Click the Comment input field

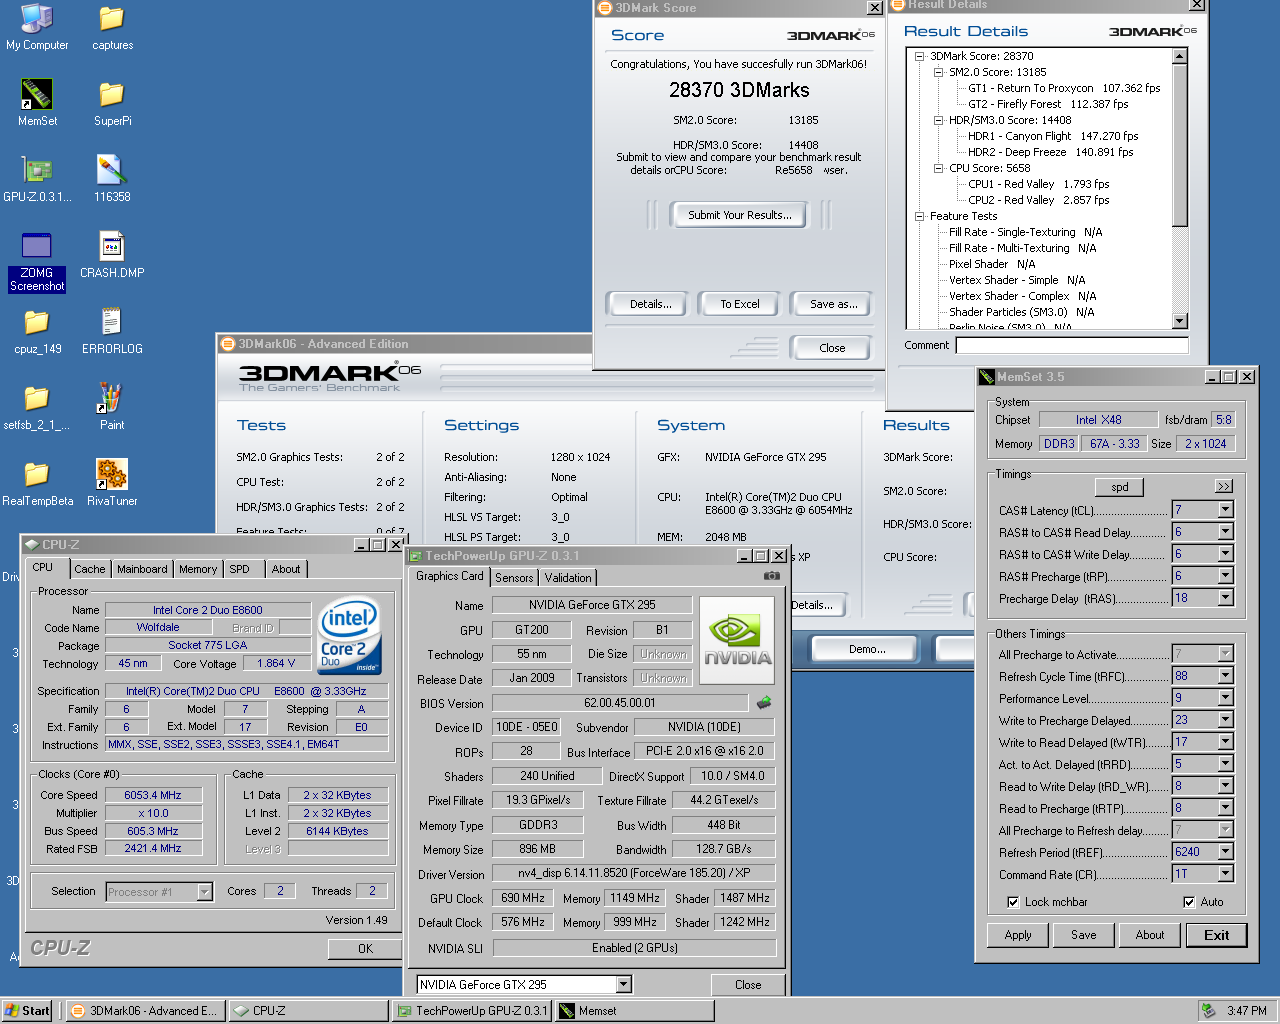[1072, 345]
